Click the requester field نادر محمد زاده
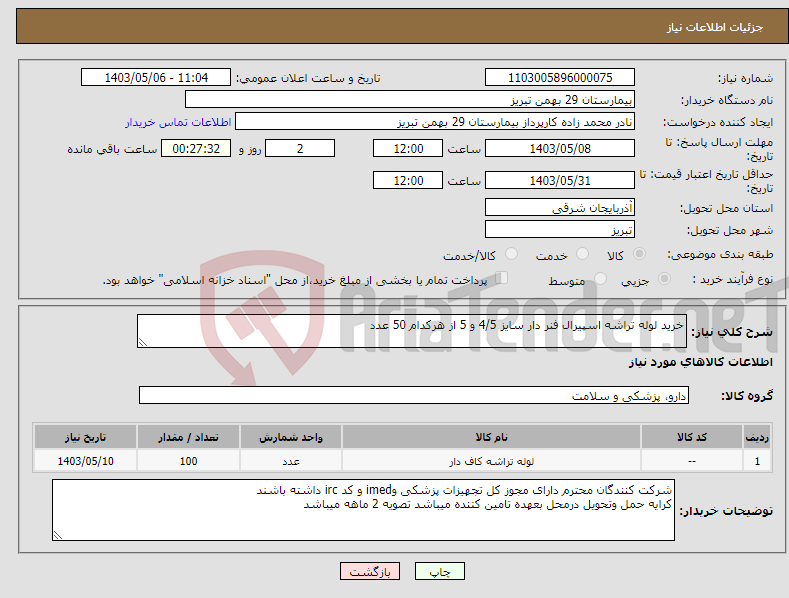 (435, 121)
